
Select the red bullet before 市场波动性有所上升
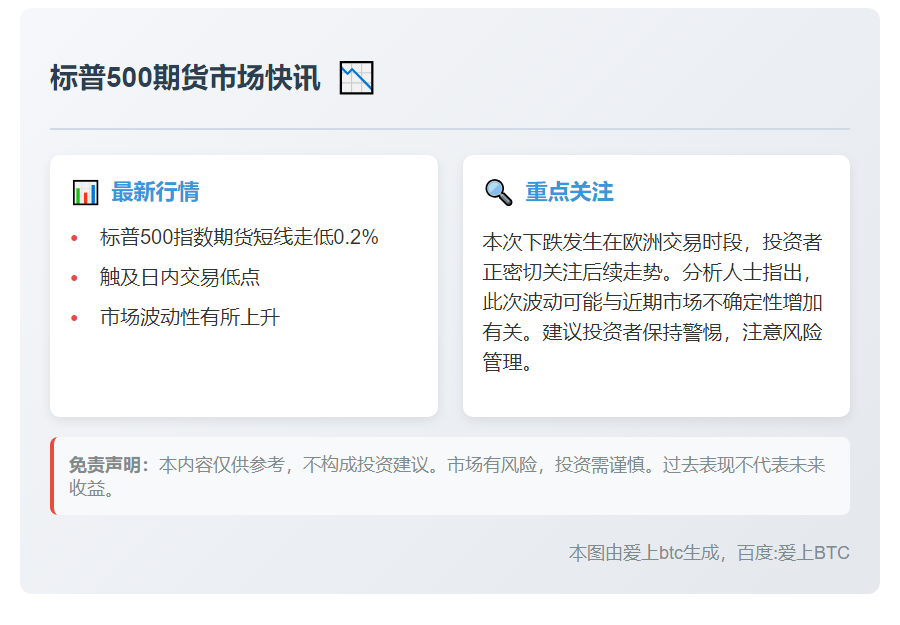tap(74, 318)
